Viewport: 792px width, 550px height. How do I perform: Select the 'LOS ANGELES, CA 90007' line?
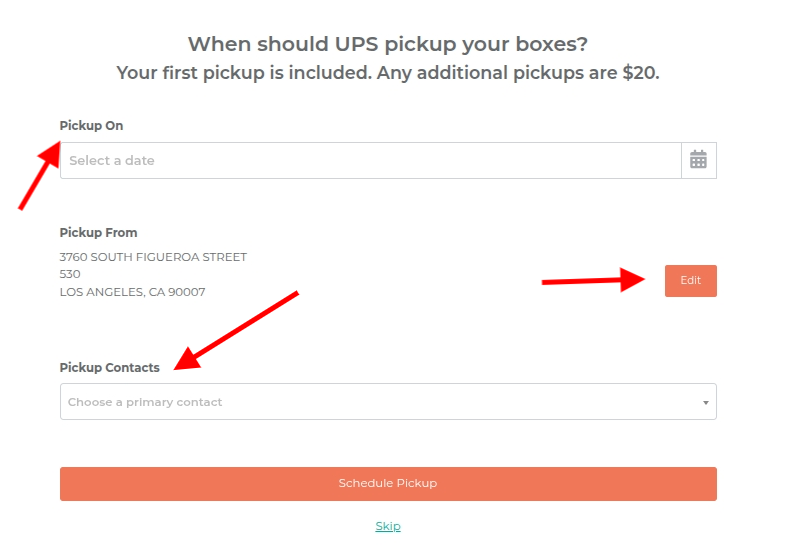(x=132, y=292)
